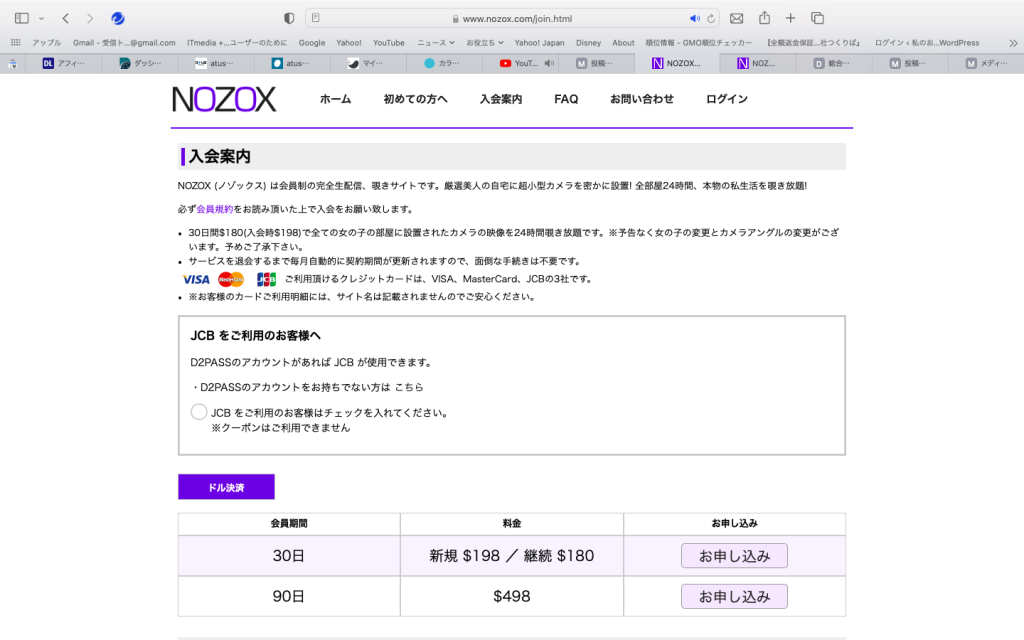Click the $498 price cell
This screenshot has height=640, width=1024.
[x=512, y=596]
